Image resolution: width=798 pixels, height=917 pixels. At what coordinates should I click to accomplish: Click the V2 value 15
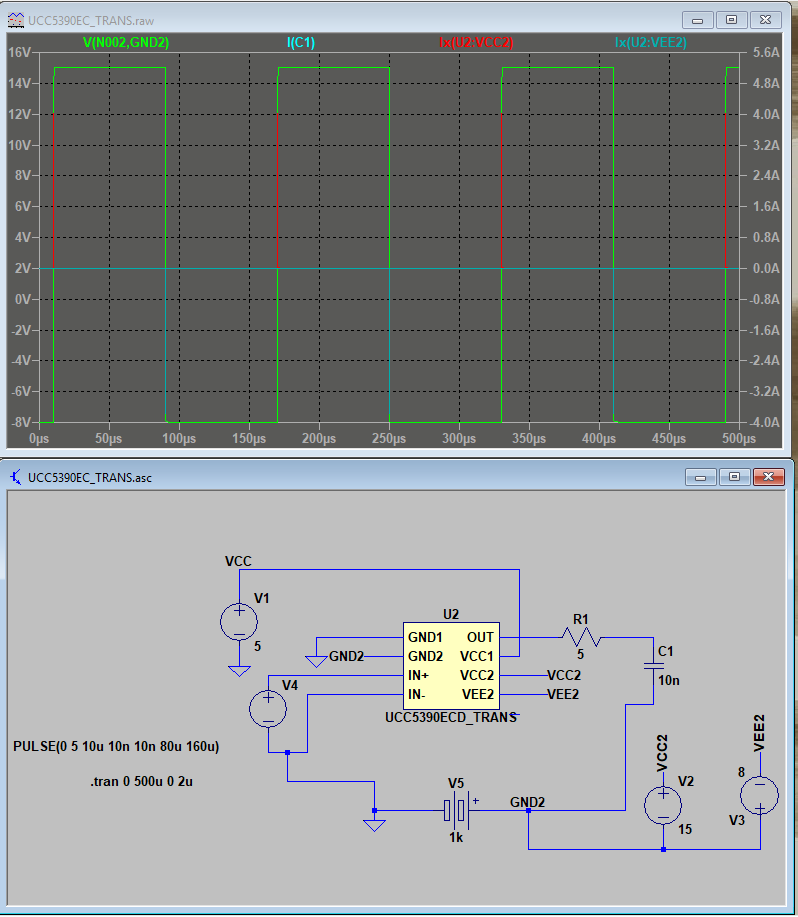click(685, 829)
